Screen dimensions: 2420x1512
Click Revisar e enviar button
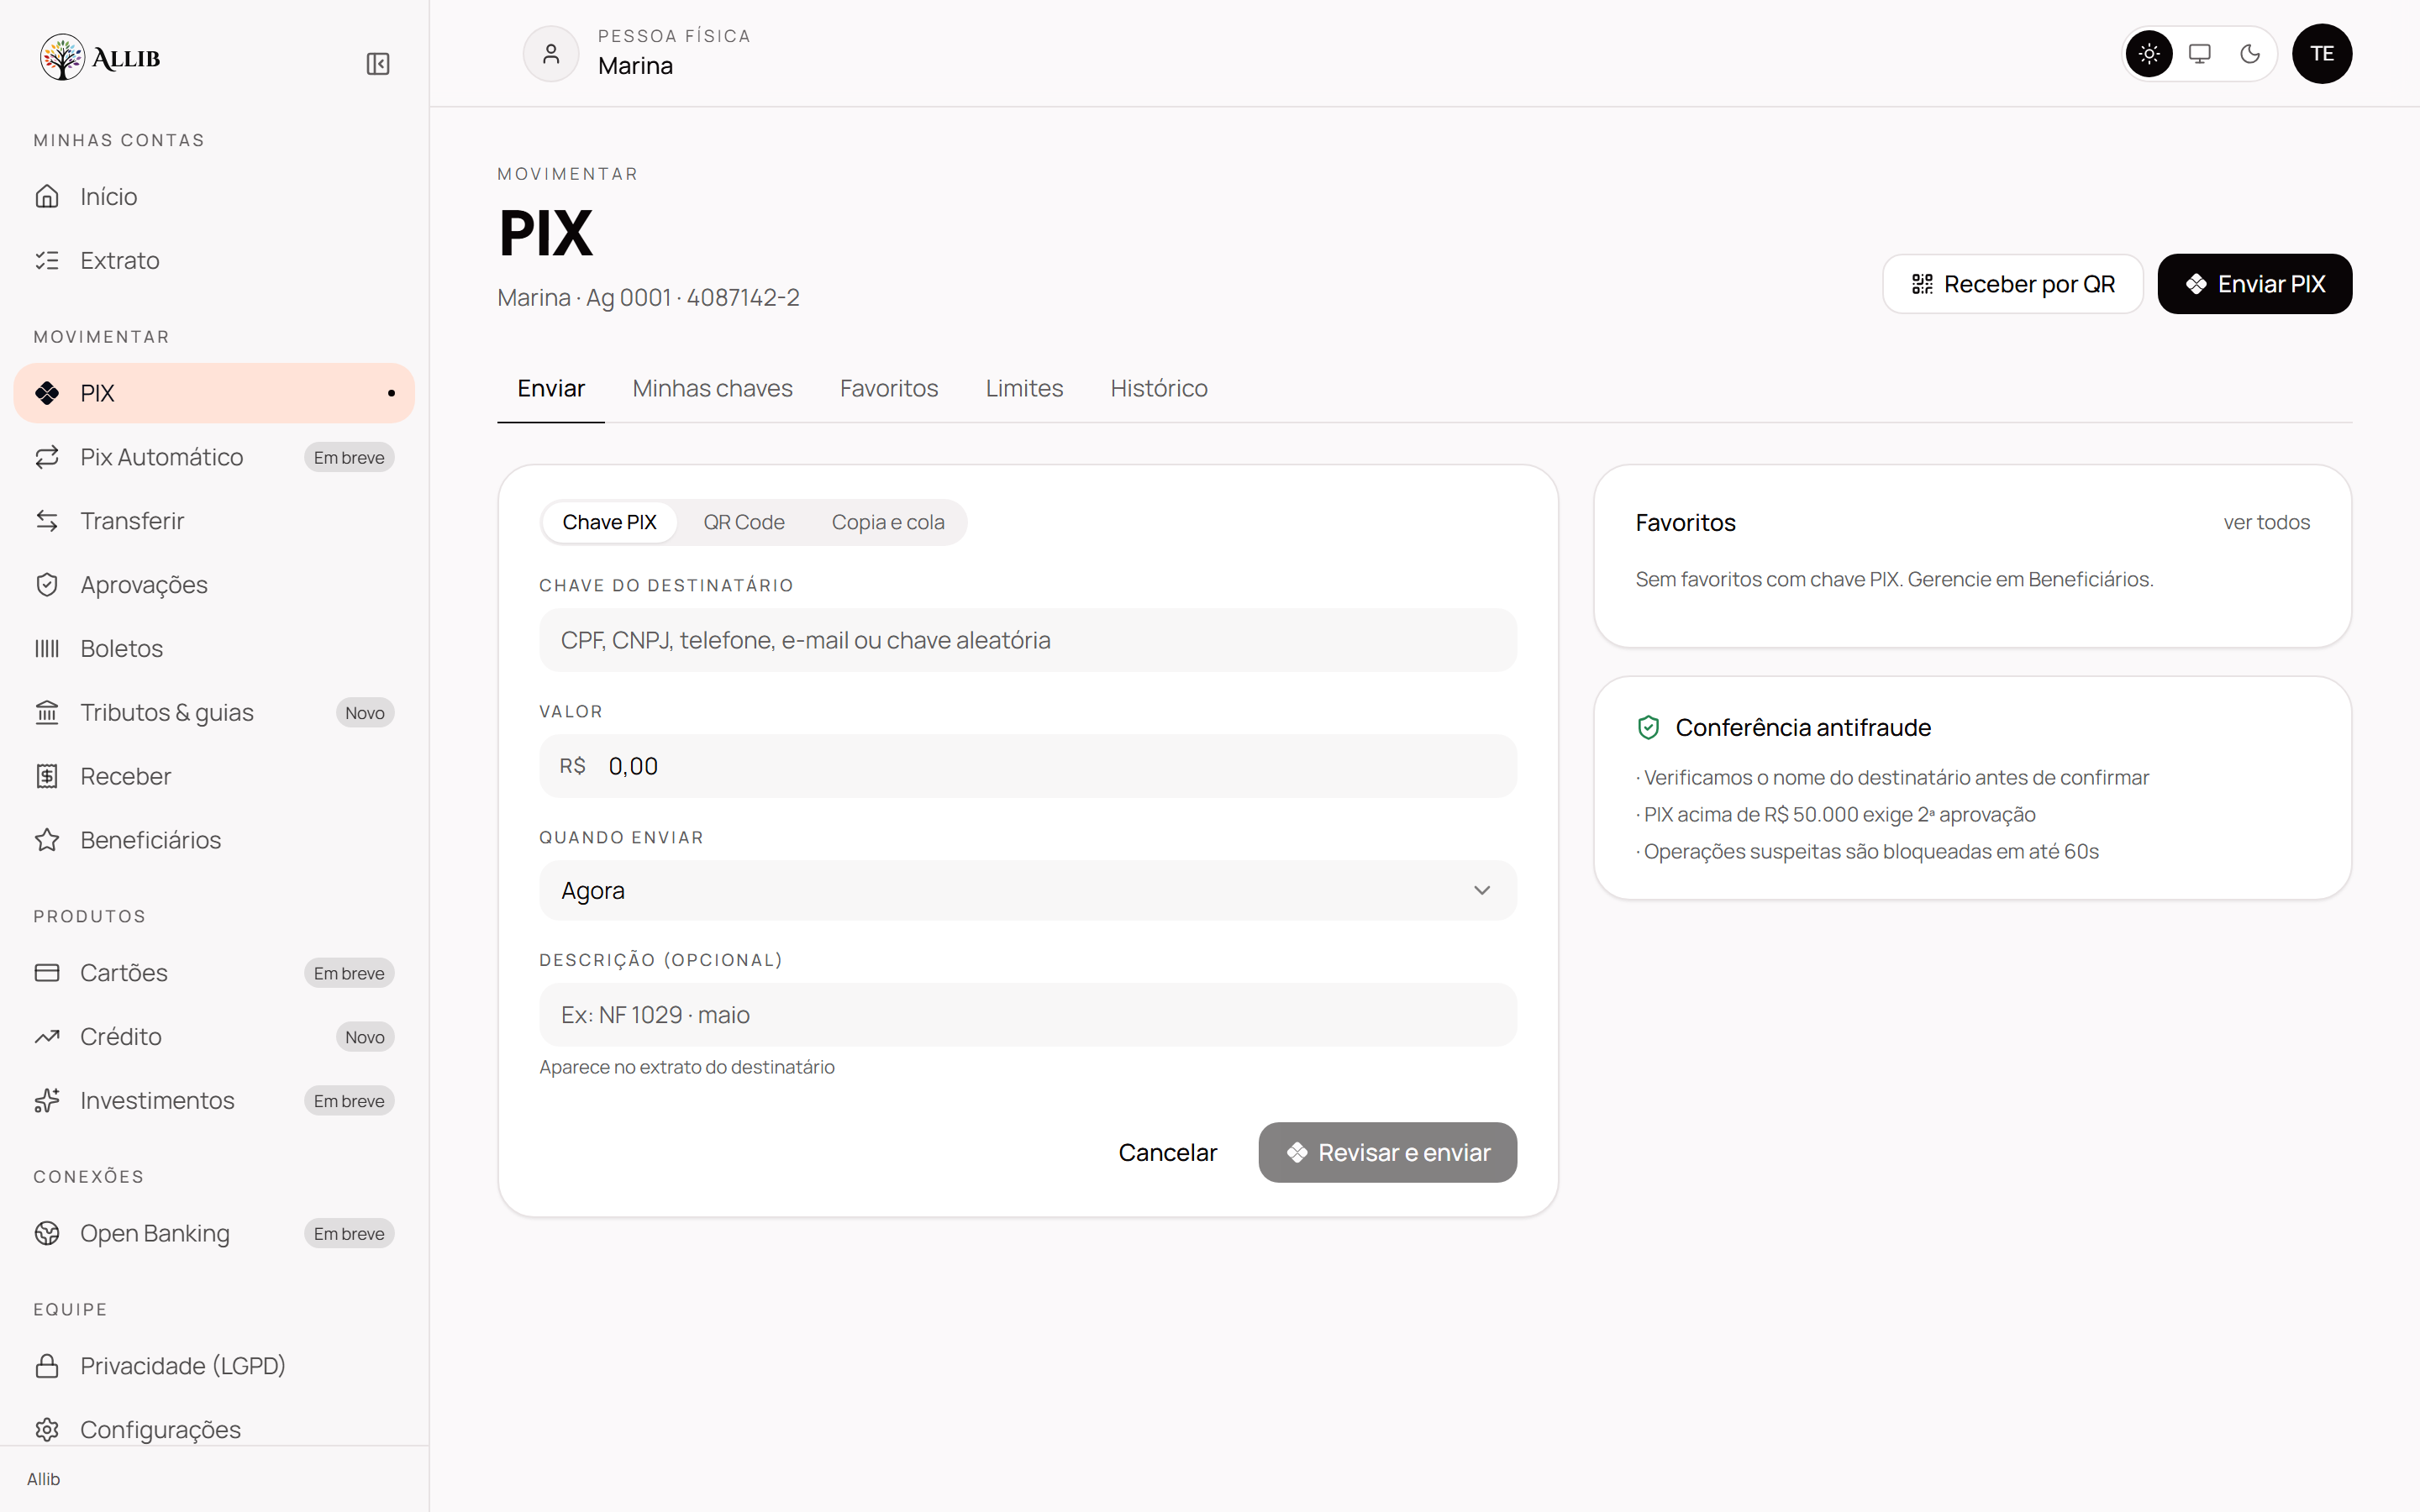pyautogui.click(x=1387, y=1152)
